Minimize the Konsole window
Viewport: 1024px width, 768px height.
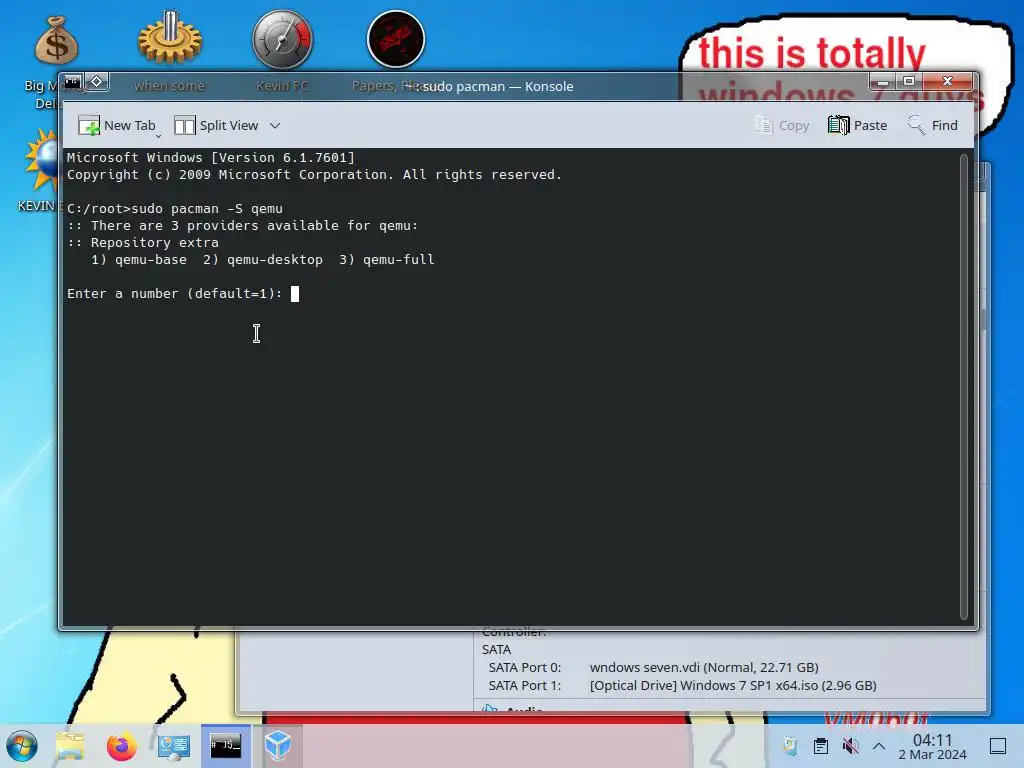883,82
